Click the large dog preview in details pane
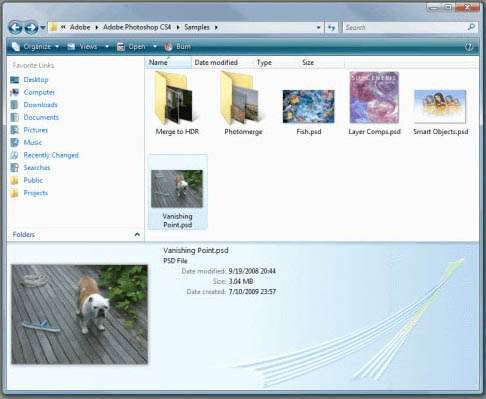This screenshot has height=399, width=486. pyautogui.click(x=80, y=314)
